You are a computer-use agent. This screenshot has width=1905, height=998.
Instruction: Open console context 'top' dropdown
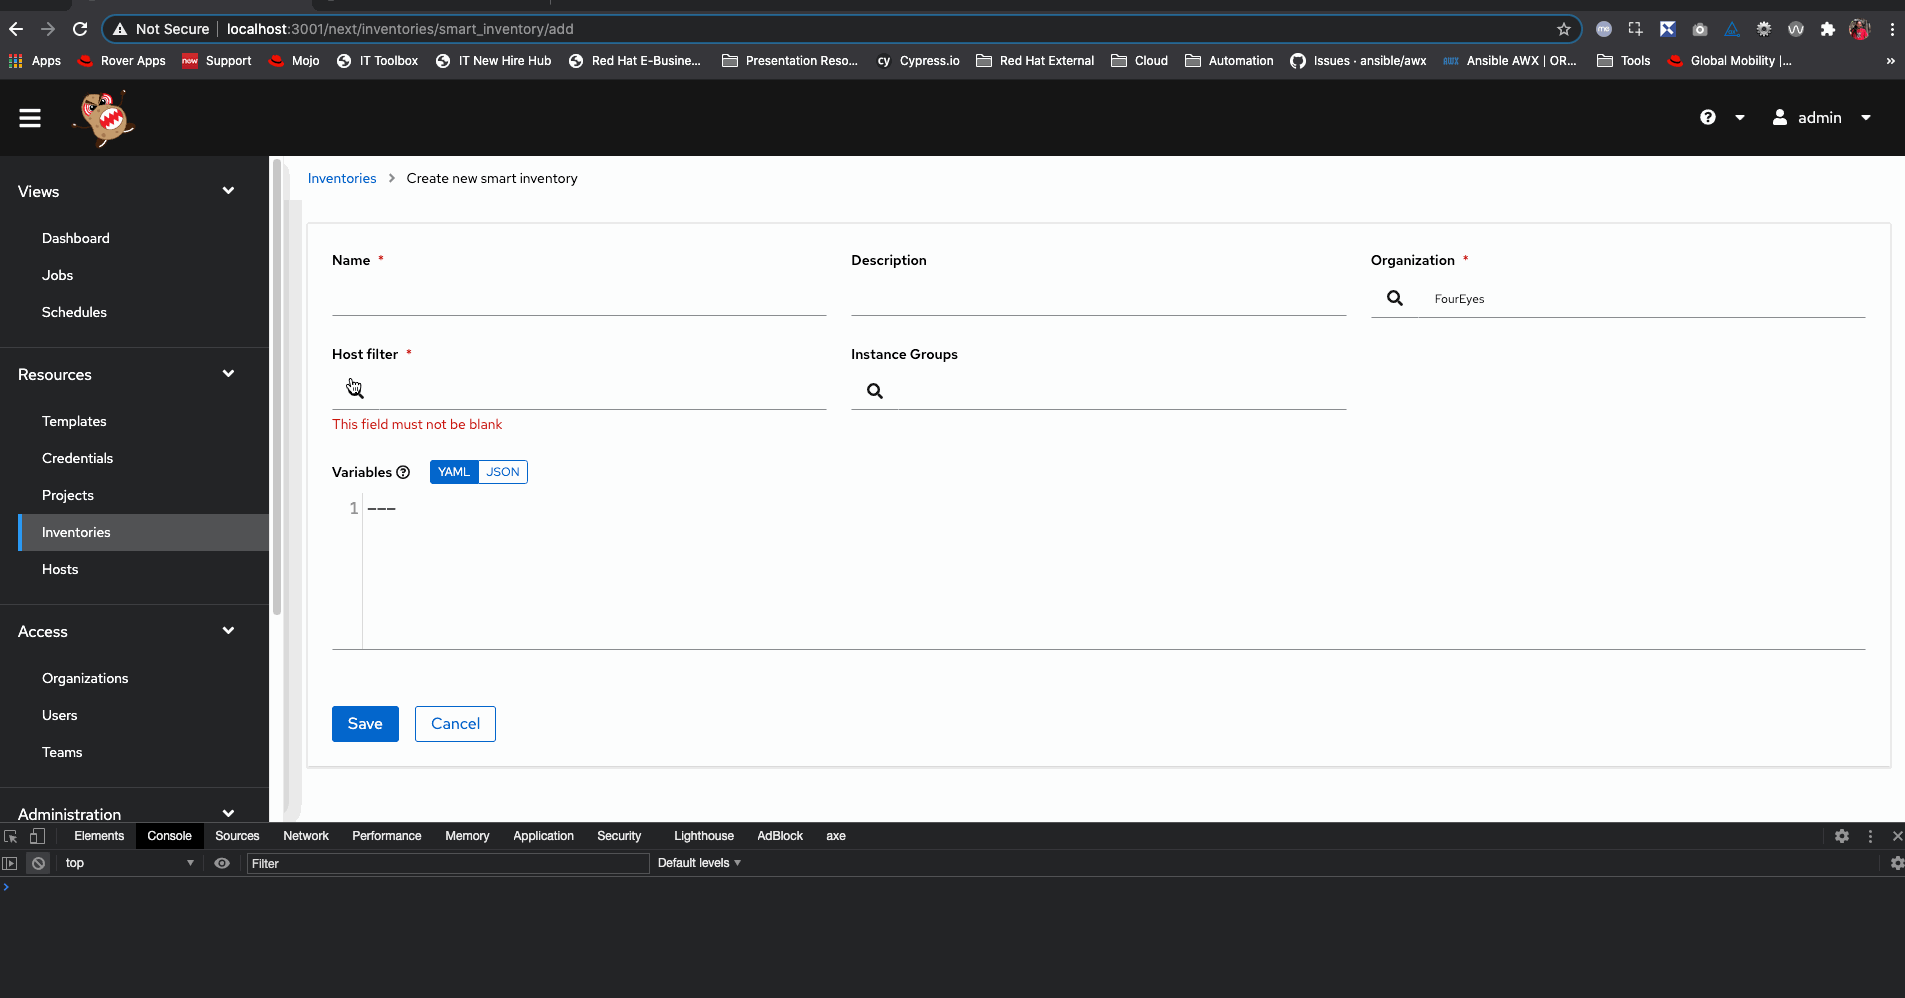(x=129, y=863)
